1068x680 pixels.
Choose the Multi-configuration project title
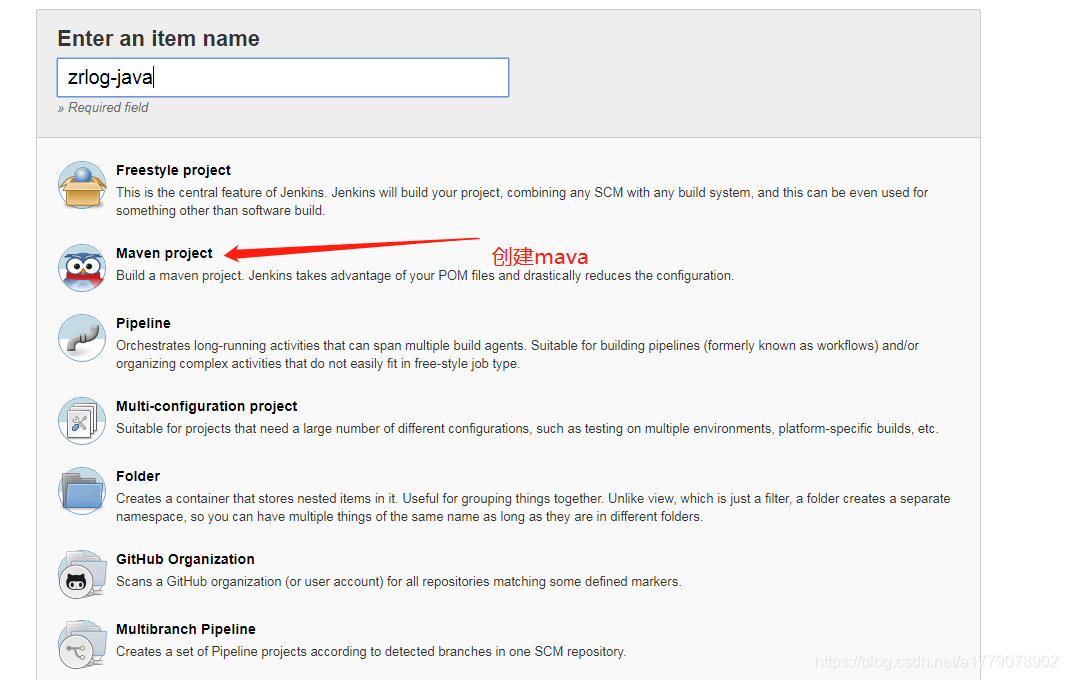coord(206,406)
